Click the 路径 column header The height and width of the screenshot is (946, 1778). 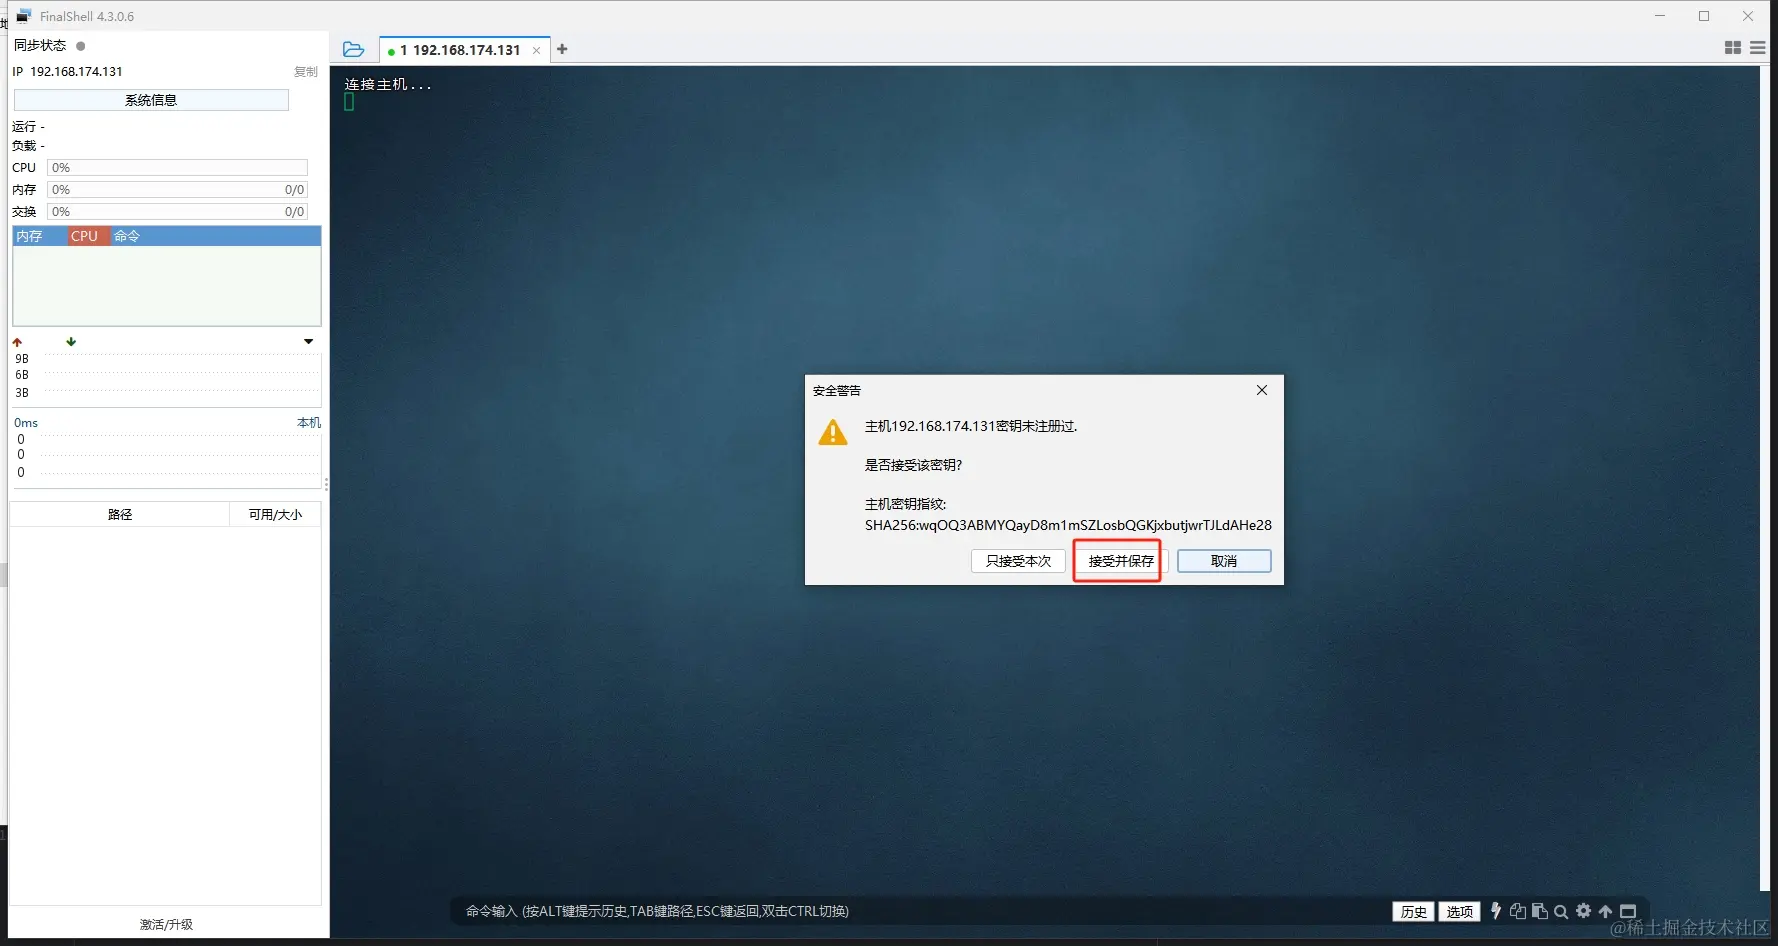(x=120, y=514)
